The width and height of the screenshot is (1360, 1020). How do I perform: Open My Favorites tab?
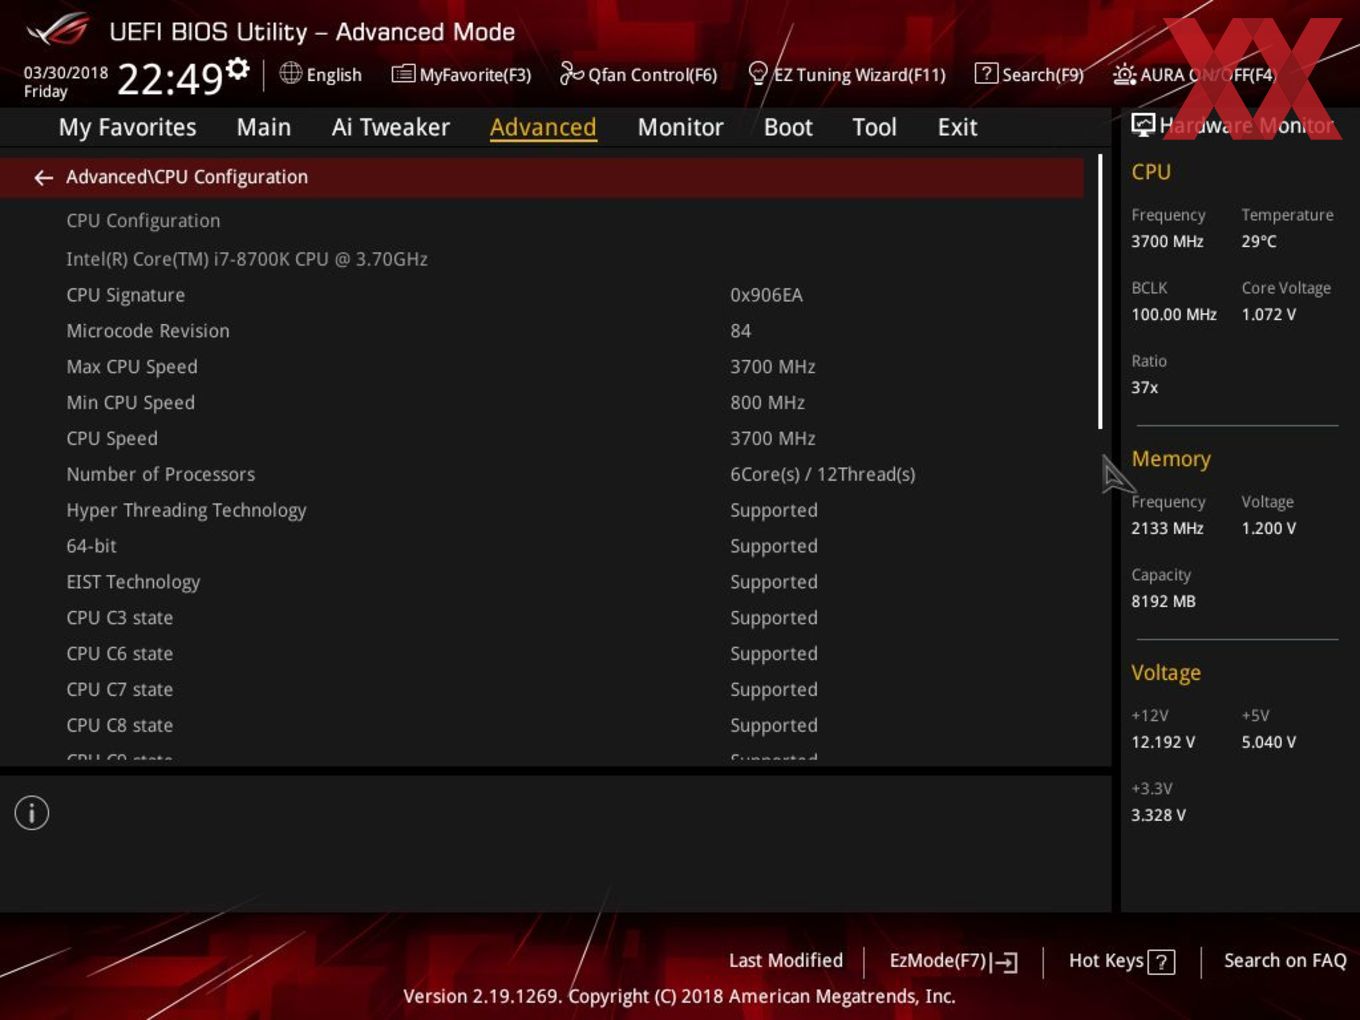[127, 127]
